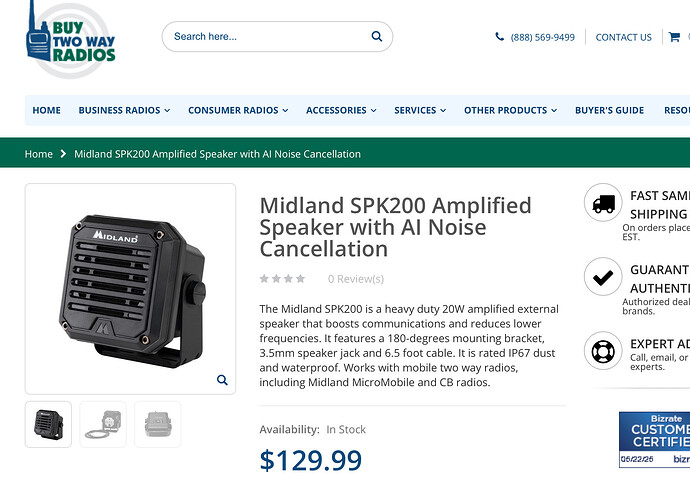Open the shopping cart icon

point(674,37)
